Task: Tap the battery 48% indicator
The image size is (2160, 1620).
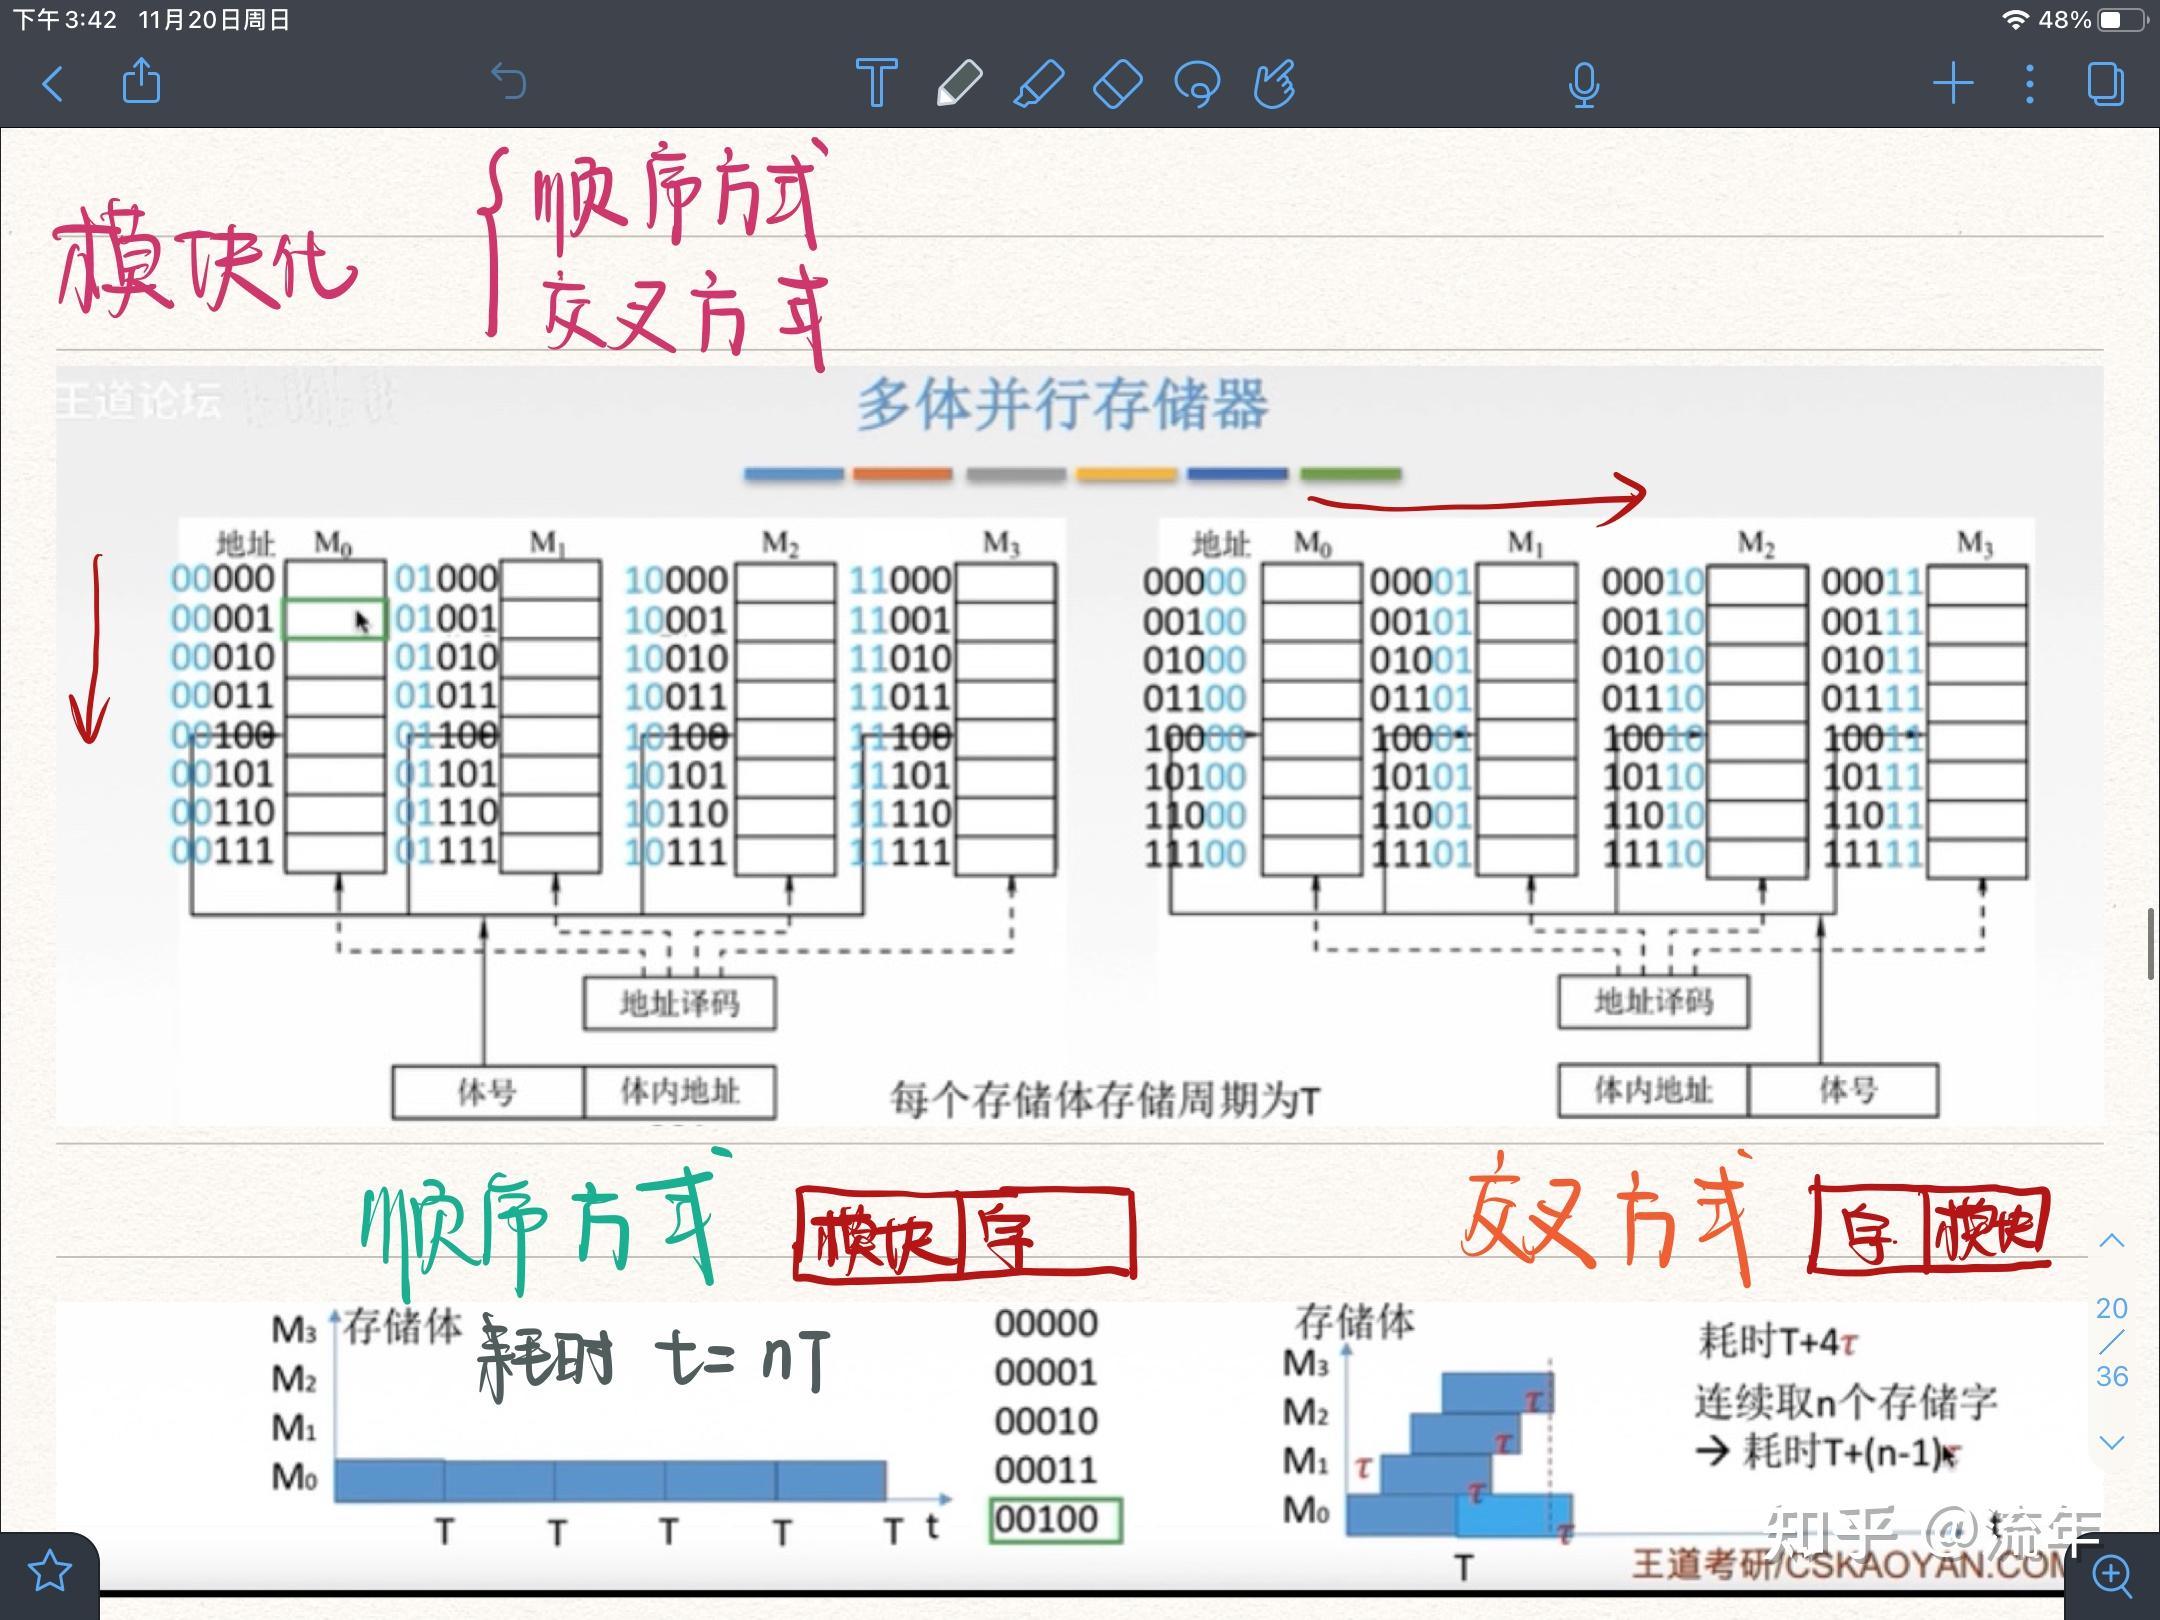Action: [2093, 20]
